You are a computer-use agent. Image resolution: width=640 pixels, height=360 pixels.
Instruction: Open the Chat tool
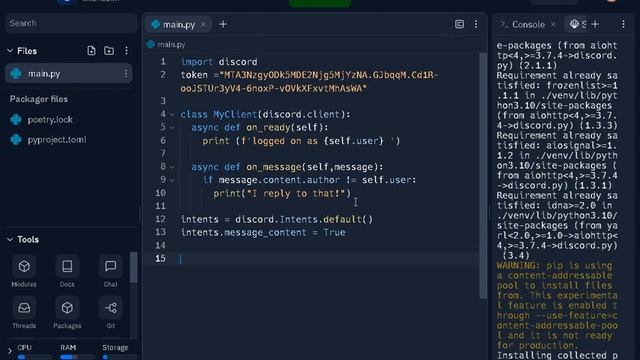(110, 271)
